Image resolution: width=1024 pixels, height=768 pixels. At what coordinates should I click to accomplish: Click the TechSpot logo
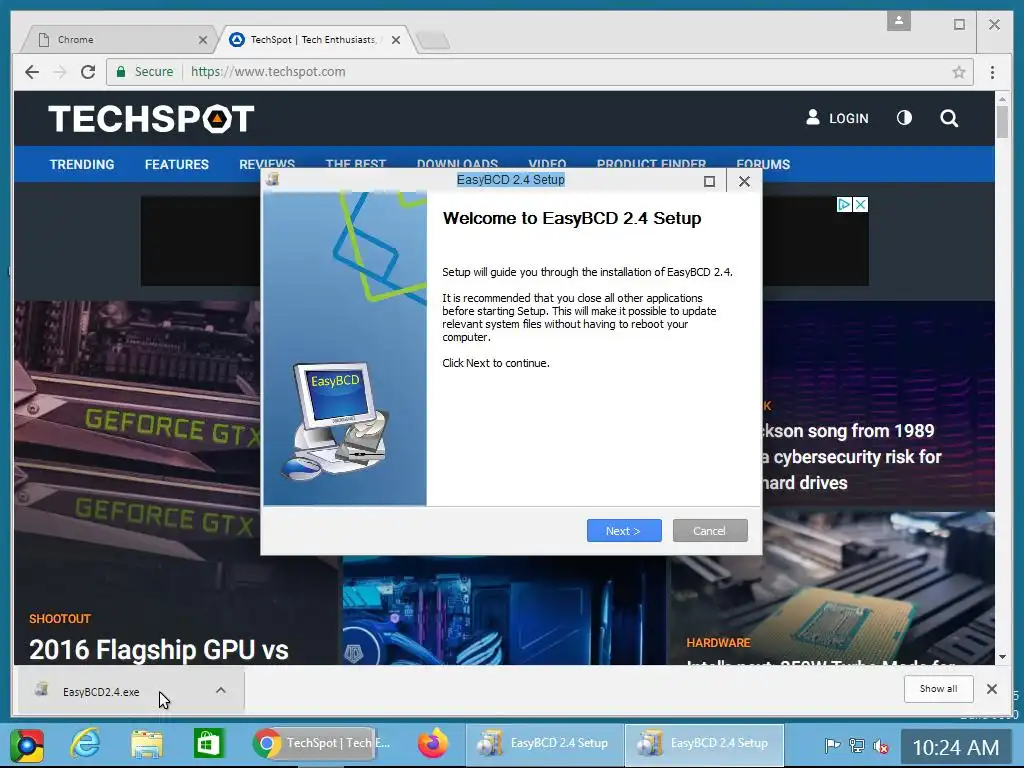click(x=151, y=119)
